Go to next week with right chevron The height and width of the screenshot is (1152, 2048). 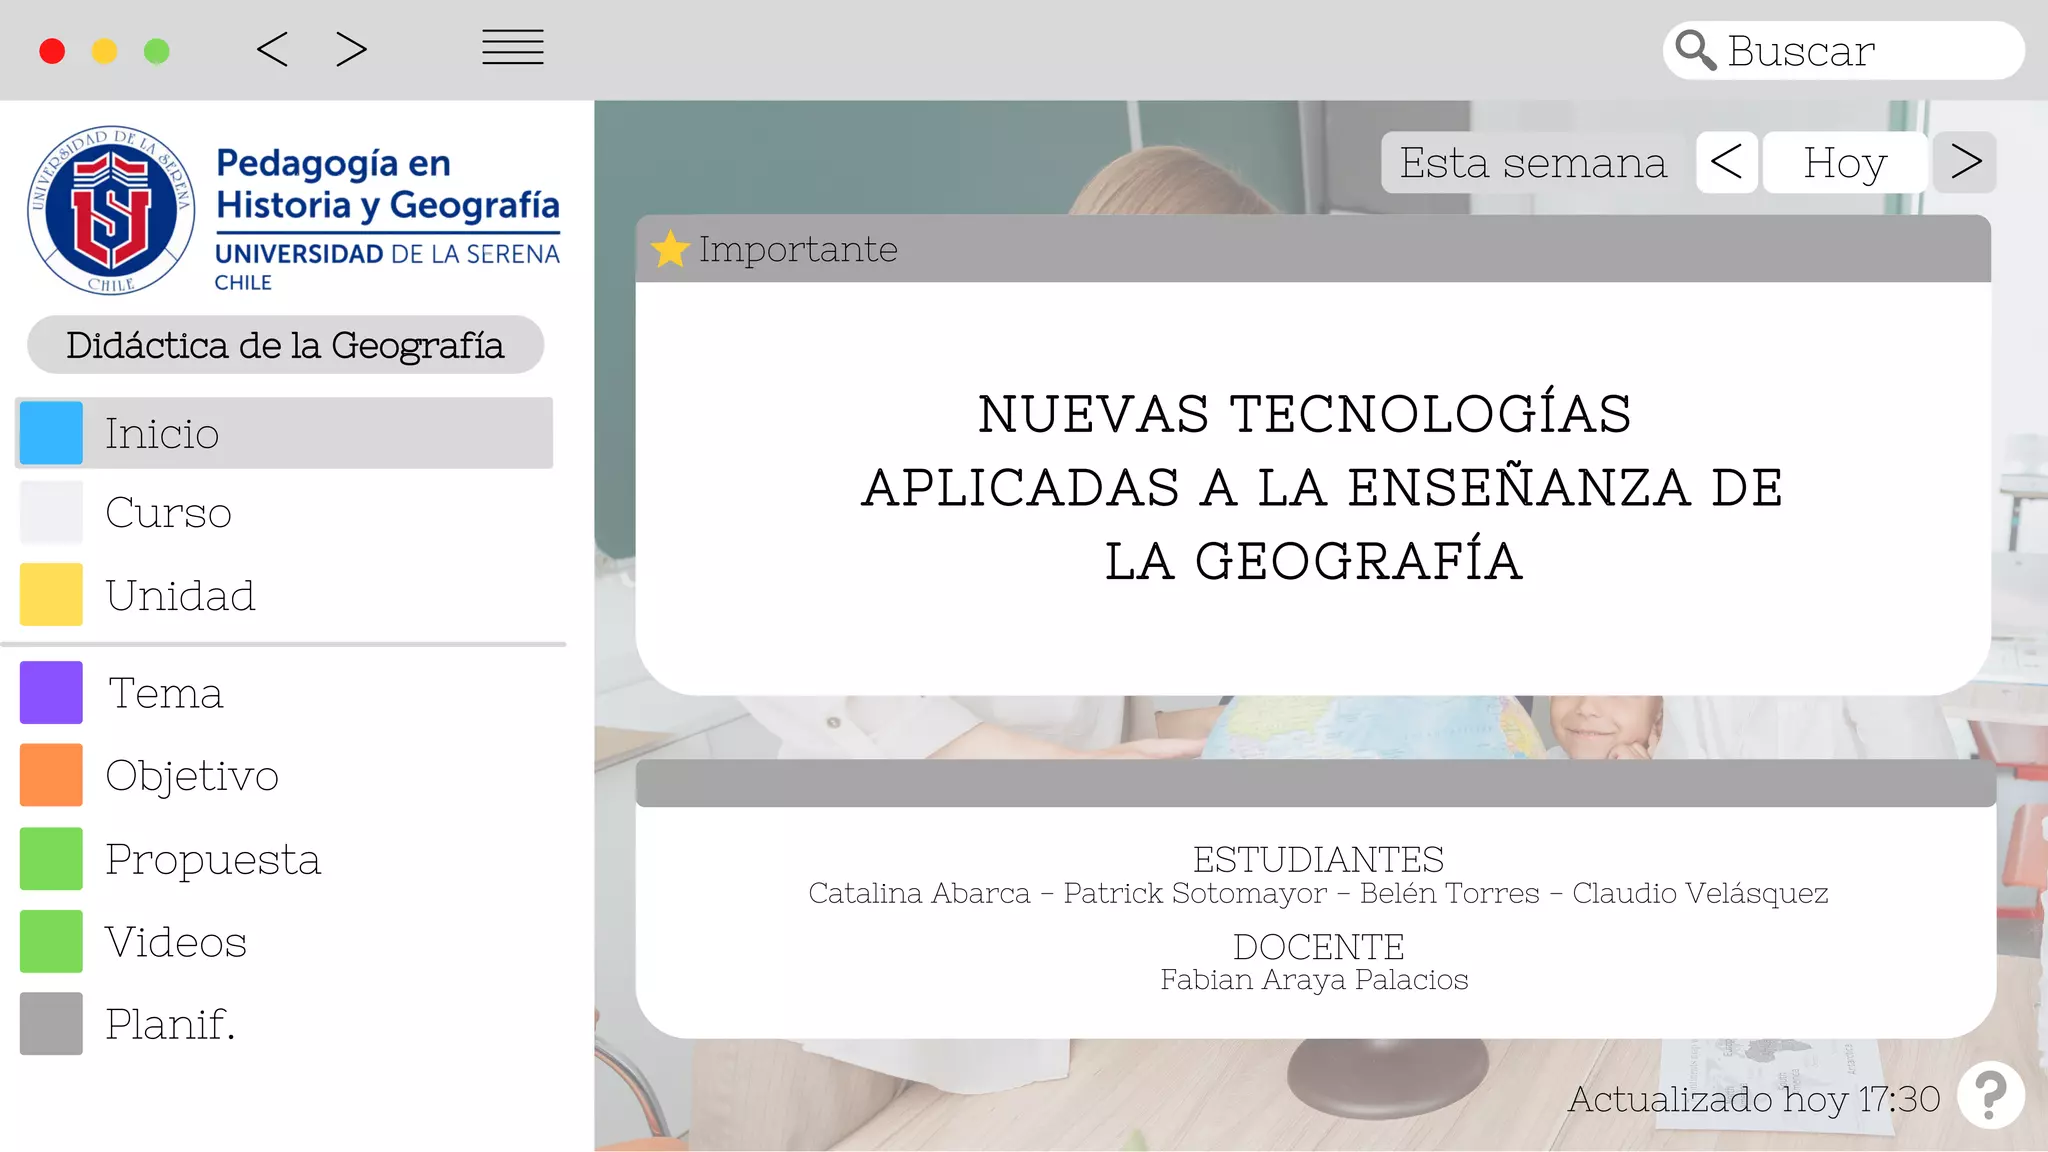tap(1965, 162)
